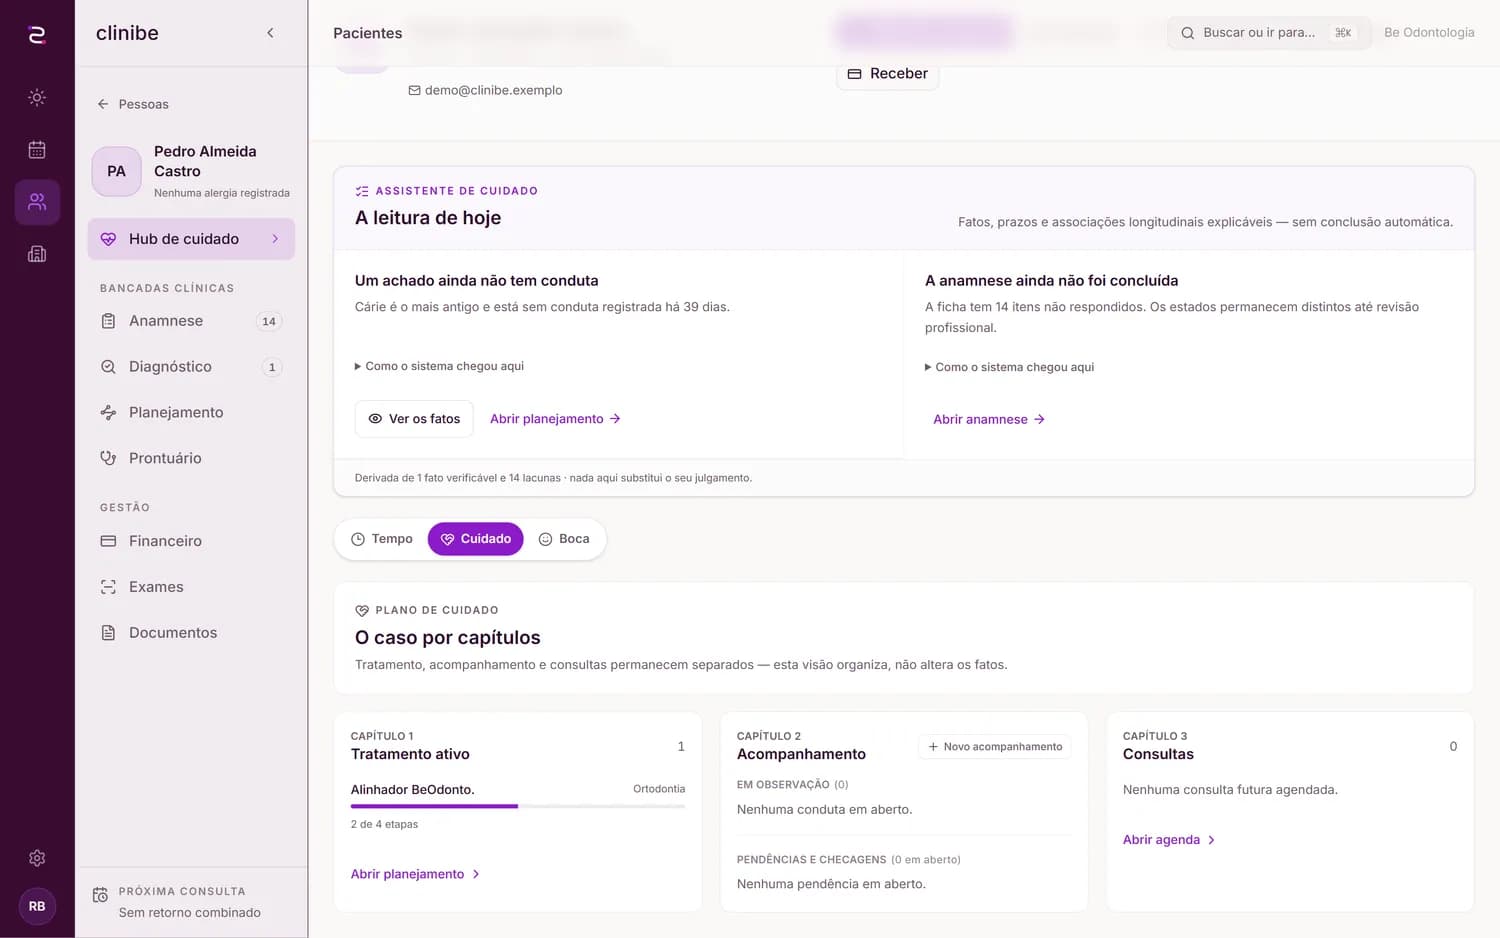The height and width of the screenshot is (938, 1500).
Task: Open Planejamento in the sidebar
Action: coord(191,413)
